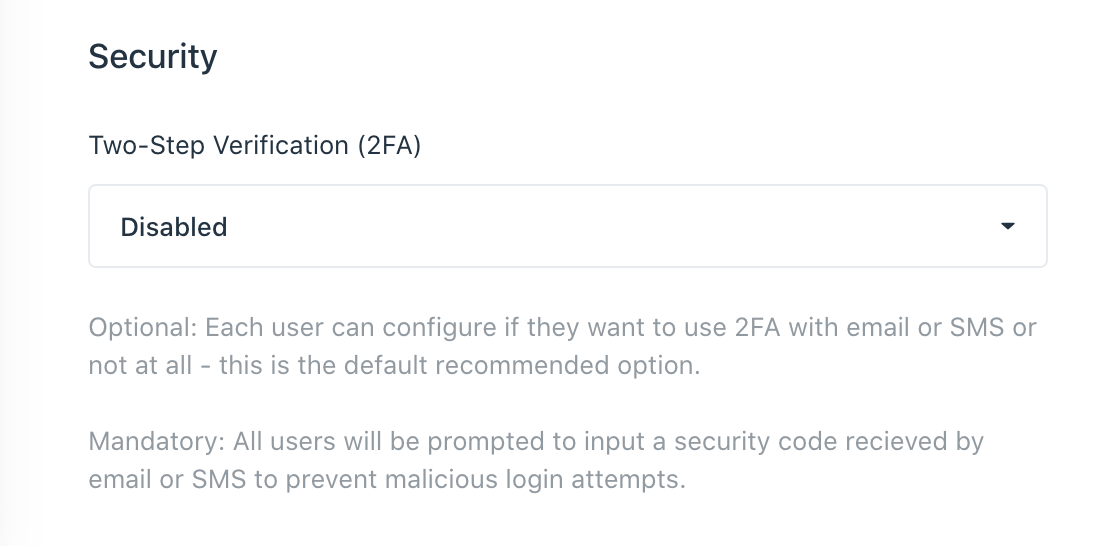Click the dropdown caret arrow icon
This screenshot has height=546, width=1116.
click(x=1007, y=226)
